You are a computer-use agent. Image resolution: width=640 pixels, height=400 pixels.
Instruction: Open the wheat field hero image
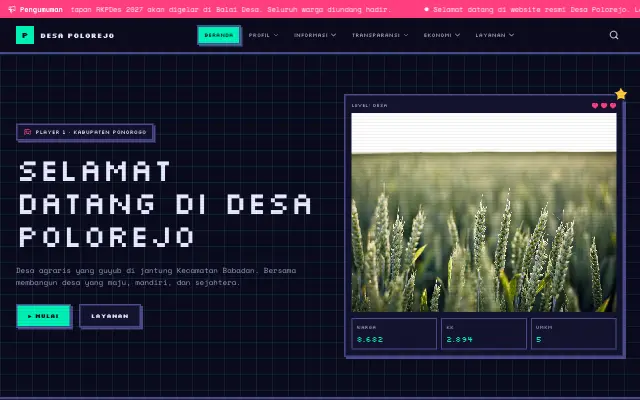click(x=484, y=212)
